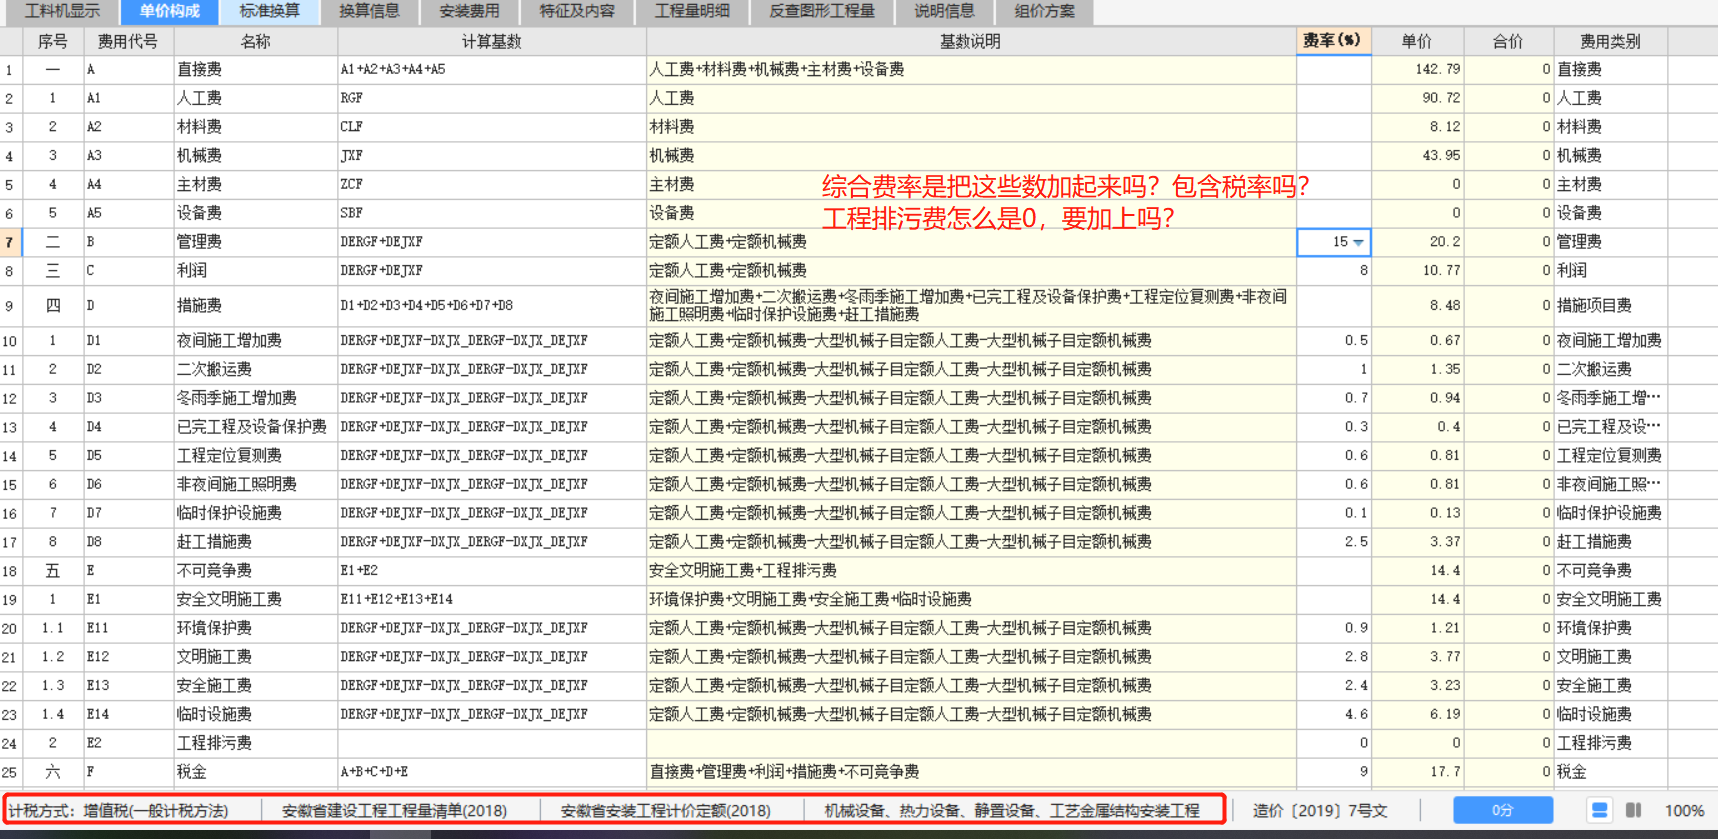The width and height of the screenshot is (1718, 839).
Task: Select the 工程排污费 name cell
Action: pyautogui.click(x=256, y=743)
